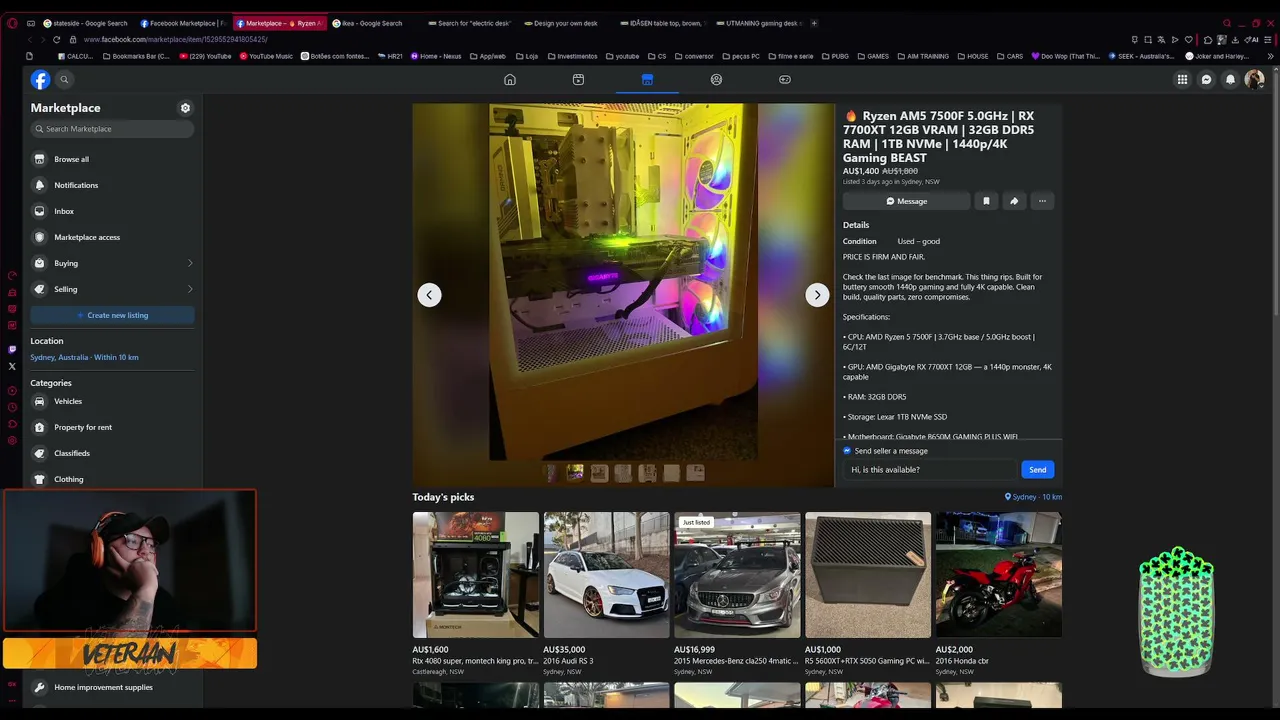Open Marketplace Inbox
The height and width of the screenshot is (720, 1280).
click(x=112, y=211)
